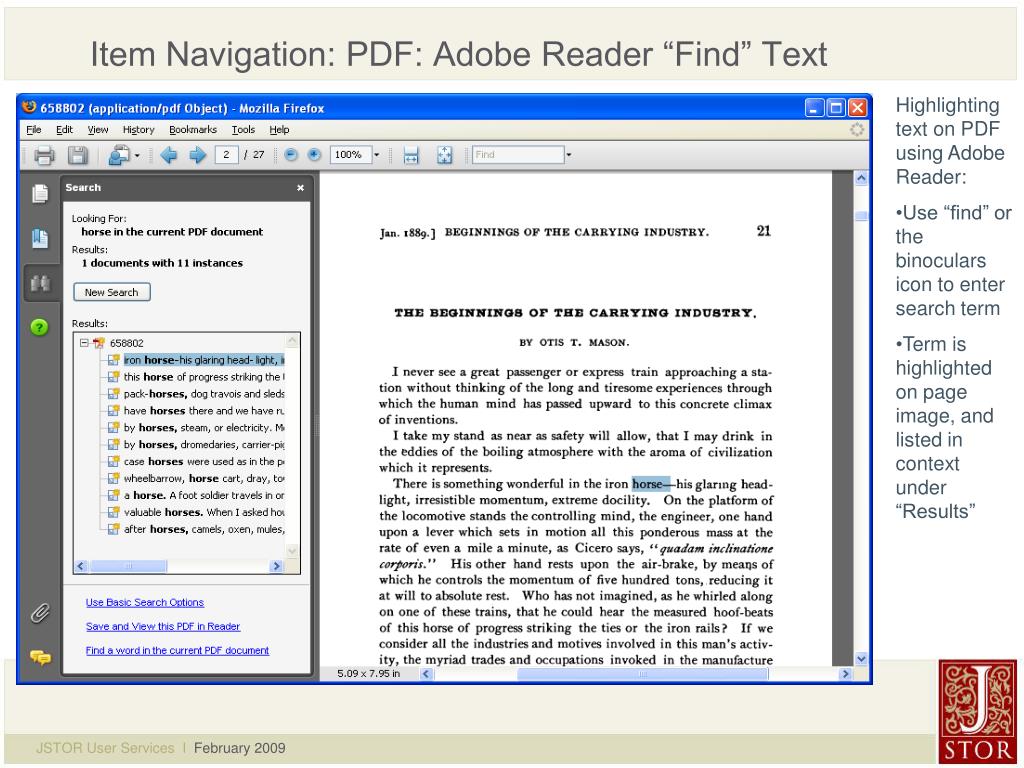Click the document vertical scrollbar up arrow

[861, 178]
